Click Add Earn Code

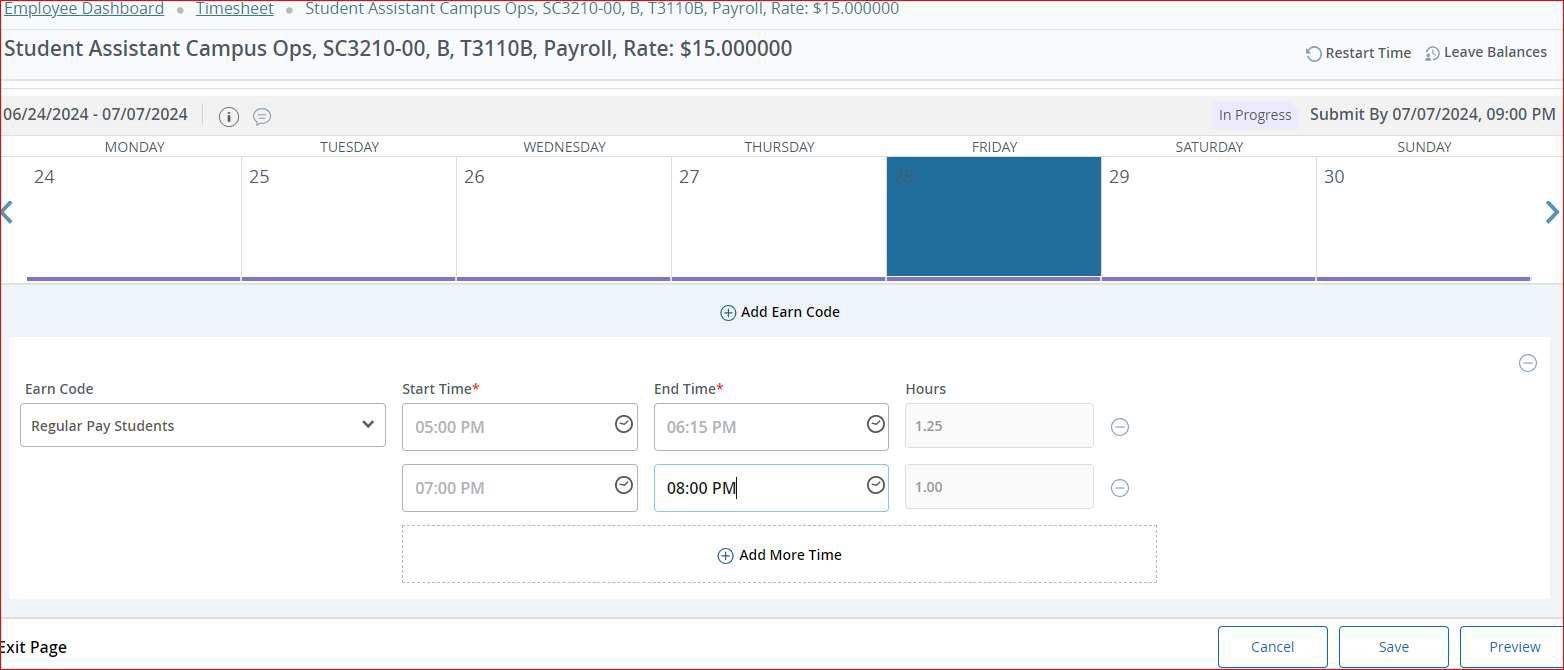click(779, 312)
